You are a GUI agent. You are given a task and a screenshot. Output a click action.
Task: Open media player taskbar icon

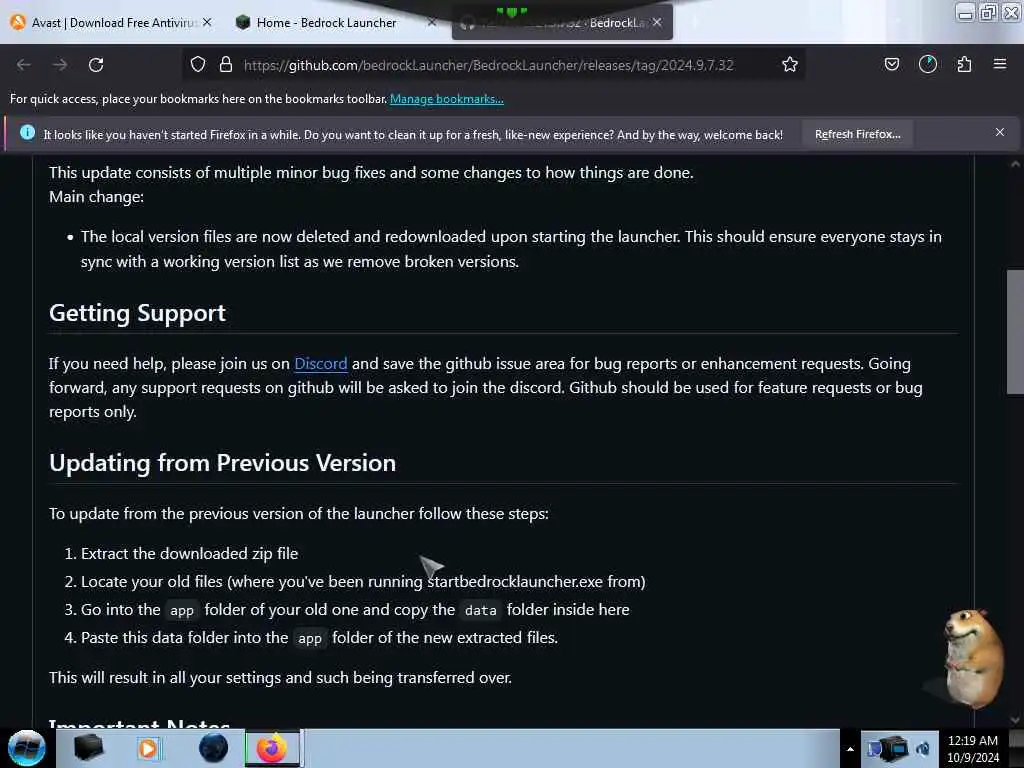[x=148, y=748]
